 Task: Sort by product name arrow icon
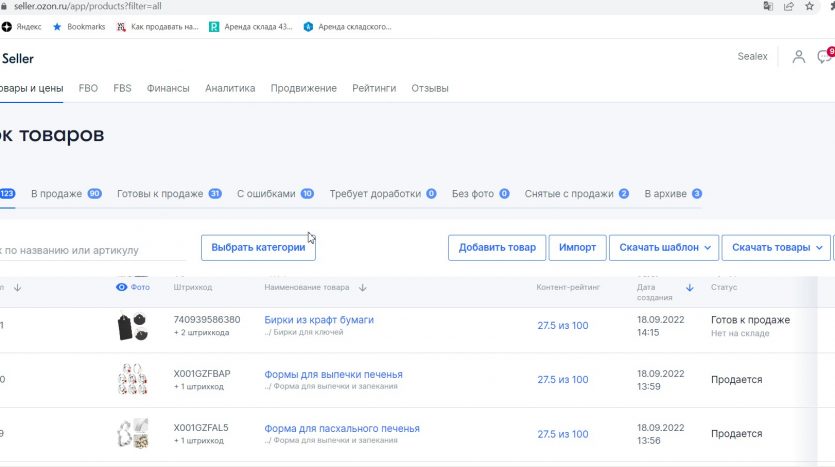[x=362, y=288]
